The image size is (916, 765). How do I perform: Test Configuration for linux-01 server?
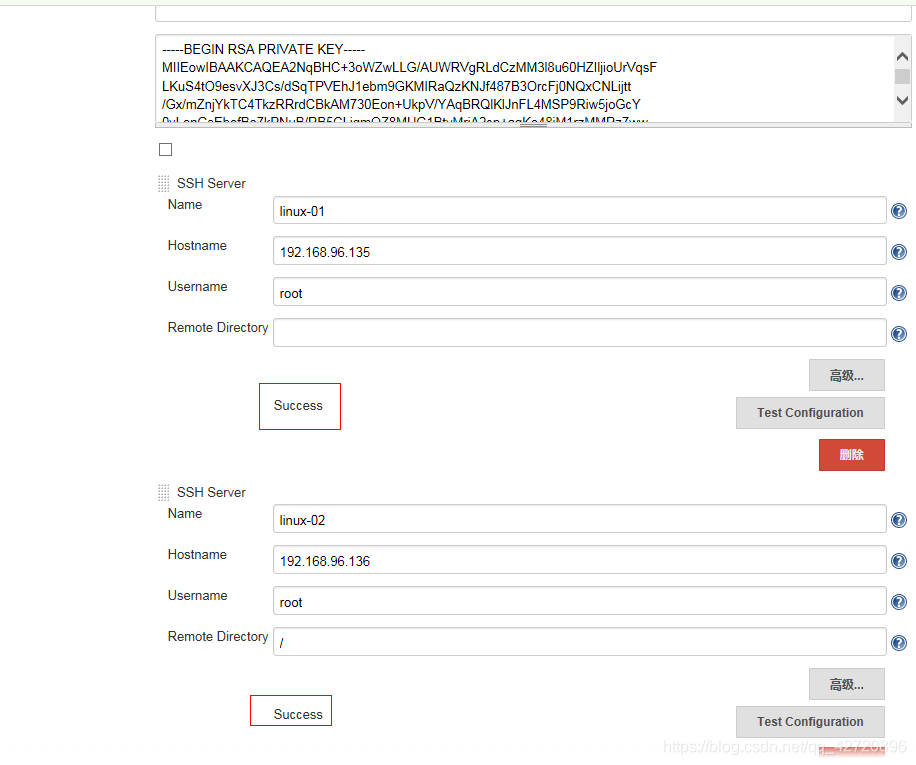(810, 413)
